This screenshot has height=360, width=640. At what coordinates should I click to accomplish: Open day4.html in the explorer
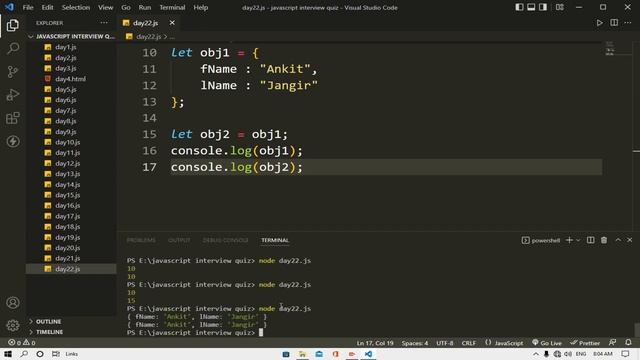click(x=71, y=79)
